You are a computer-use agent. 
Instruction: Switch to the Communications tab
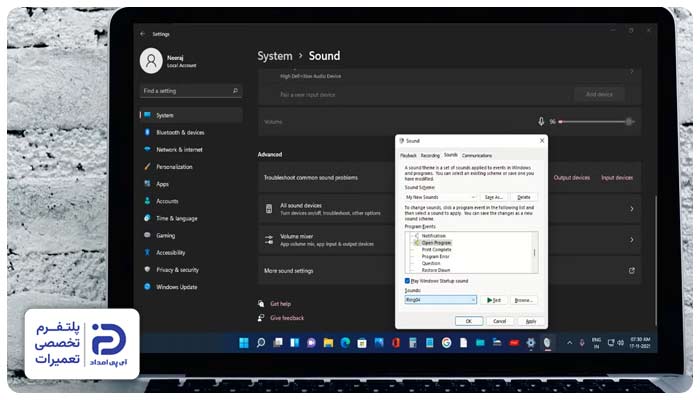pyautogui.click(x=477, y=155)
